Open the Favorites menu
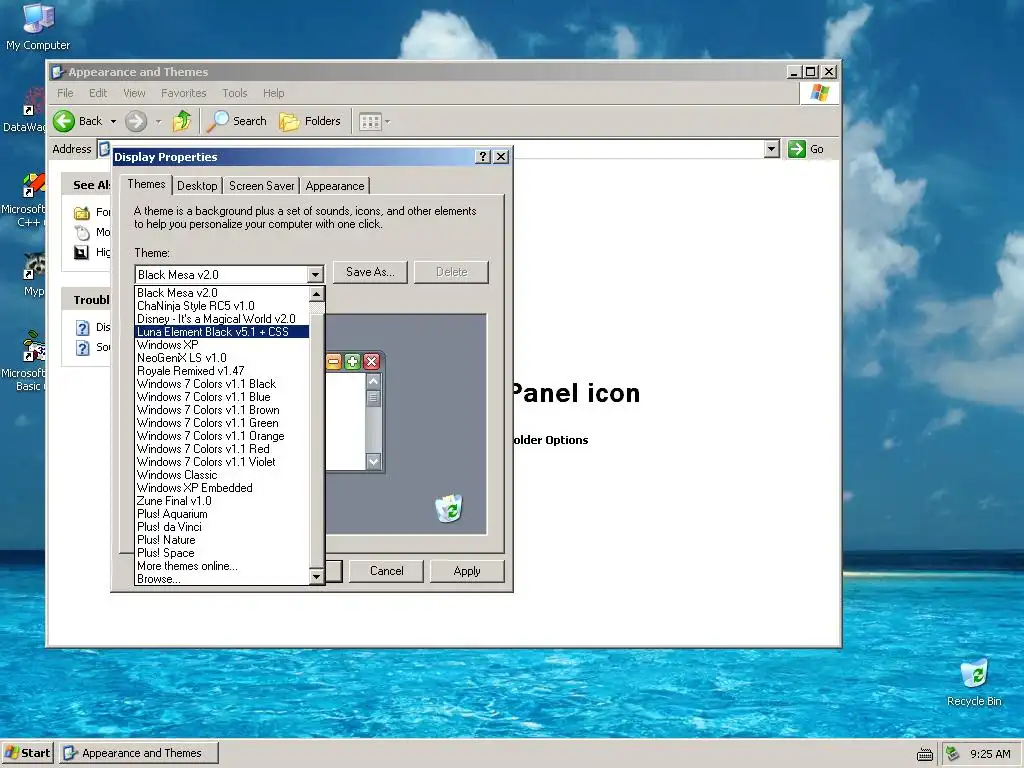1024x768 pixels. [x=184, y=93]
